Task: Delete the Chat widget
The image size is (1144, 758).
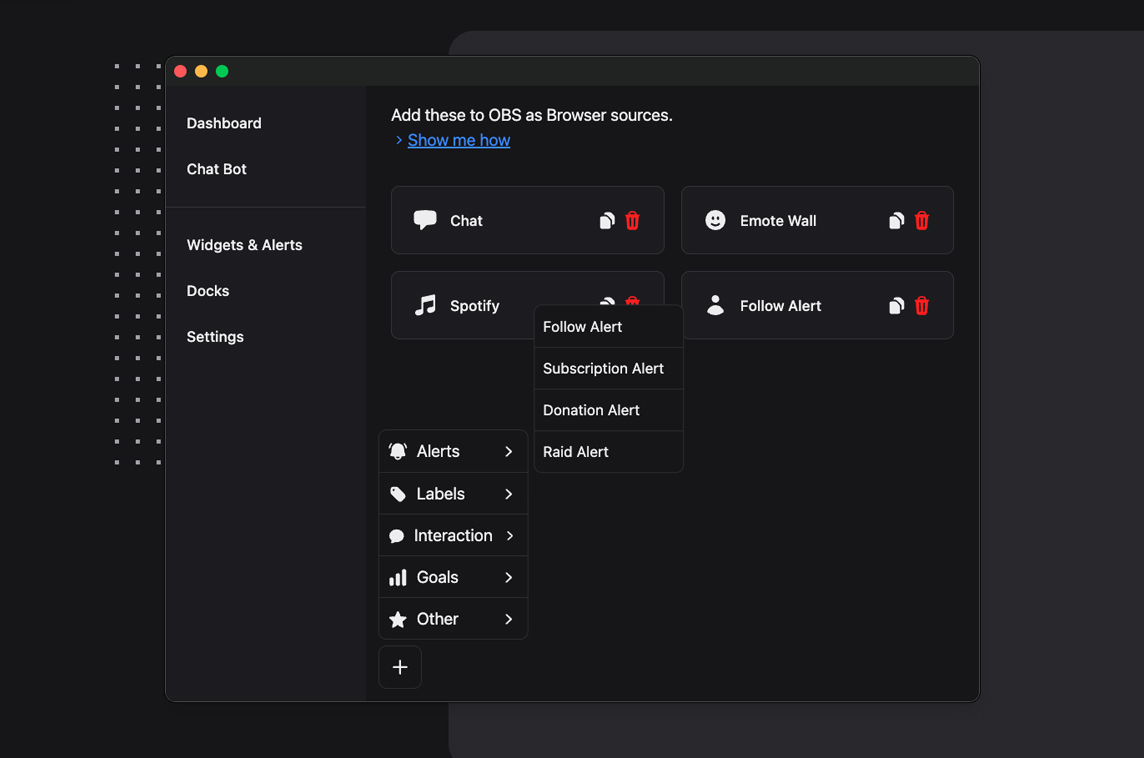Action: pos(632,221)
